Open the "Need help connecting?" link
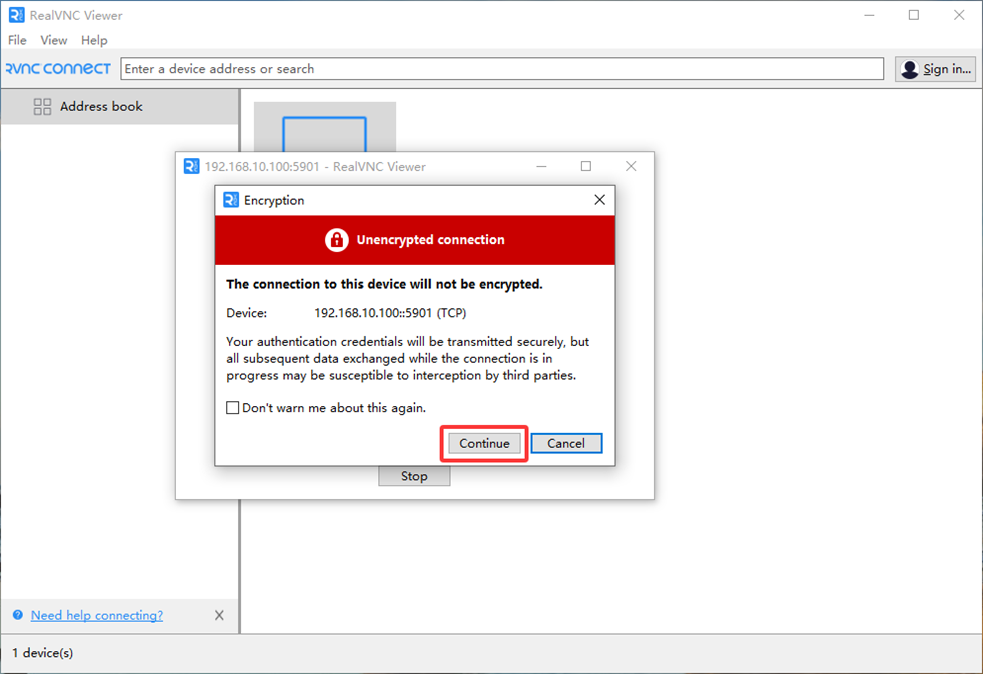 [x=96, y=615]
